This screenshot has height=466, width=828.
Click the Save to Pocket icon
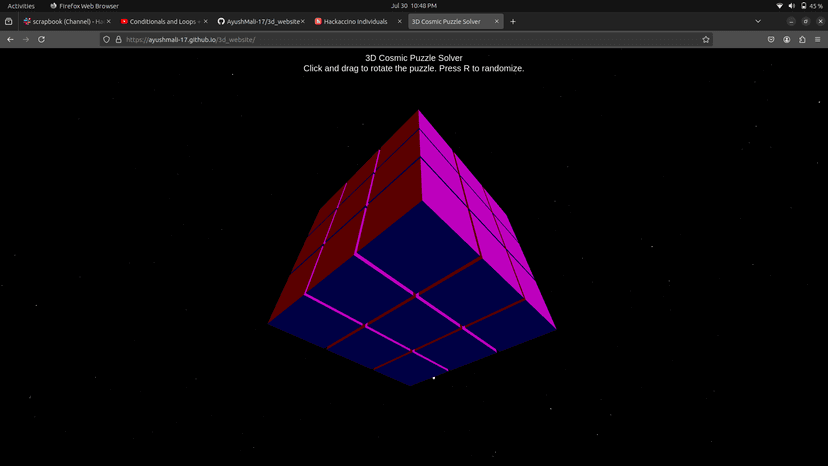point(771,39)
